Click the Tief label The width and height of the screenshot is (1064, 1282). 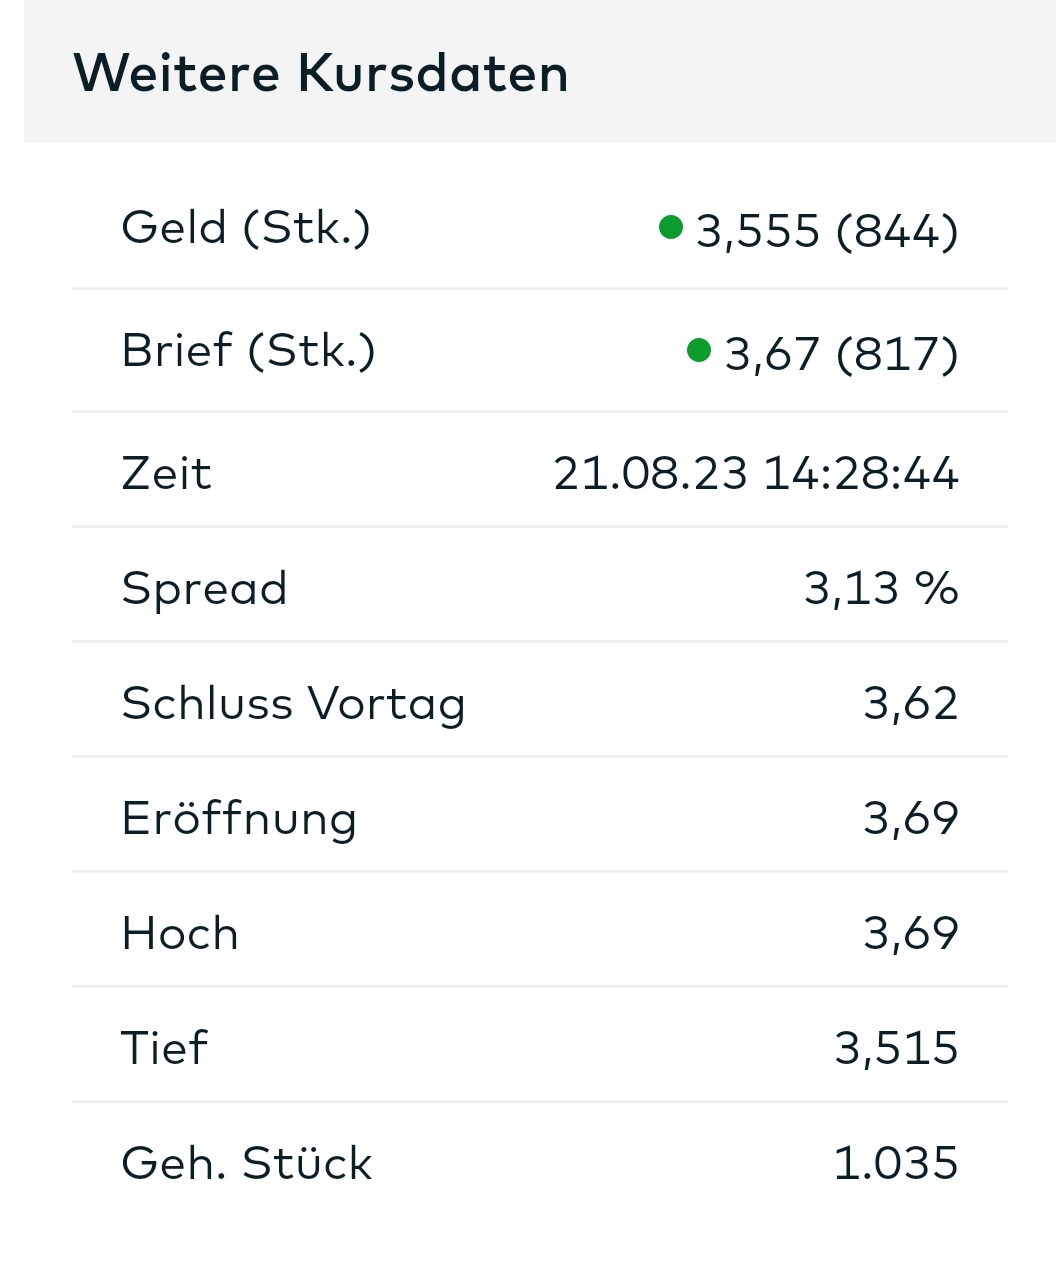point(164,1048)
